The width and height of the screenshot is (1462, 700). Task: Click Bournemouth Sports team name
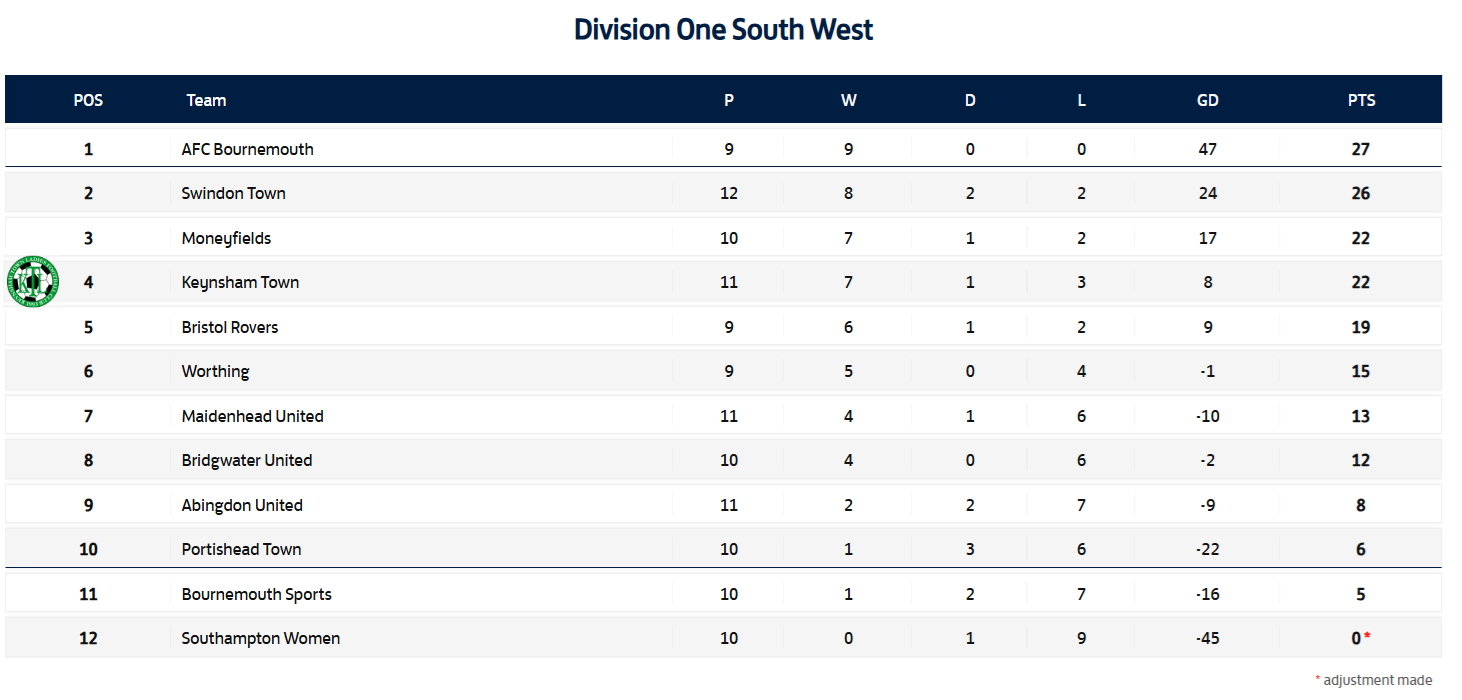point(256,594)
